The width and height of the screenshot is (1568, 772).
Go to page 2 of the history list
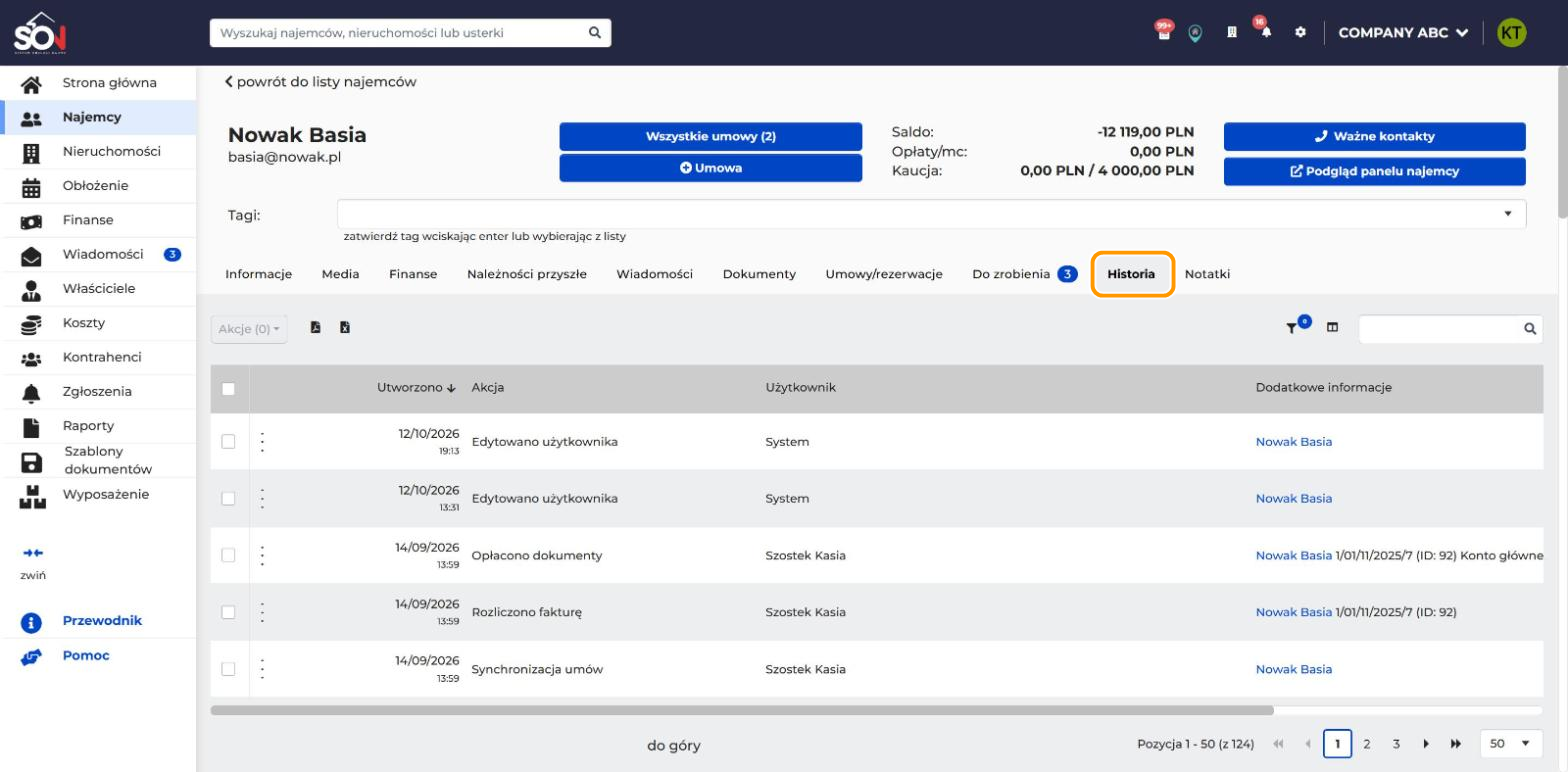click(1367, 744)
